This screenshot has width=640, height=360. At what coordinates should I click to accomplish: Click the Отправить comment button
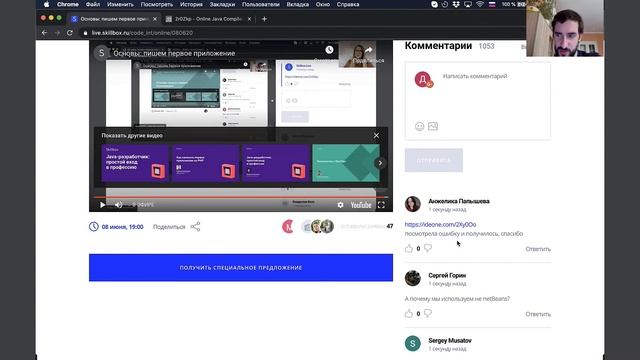pyautogui.click(x=434, y=160)
